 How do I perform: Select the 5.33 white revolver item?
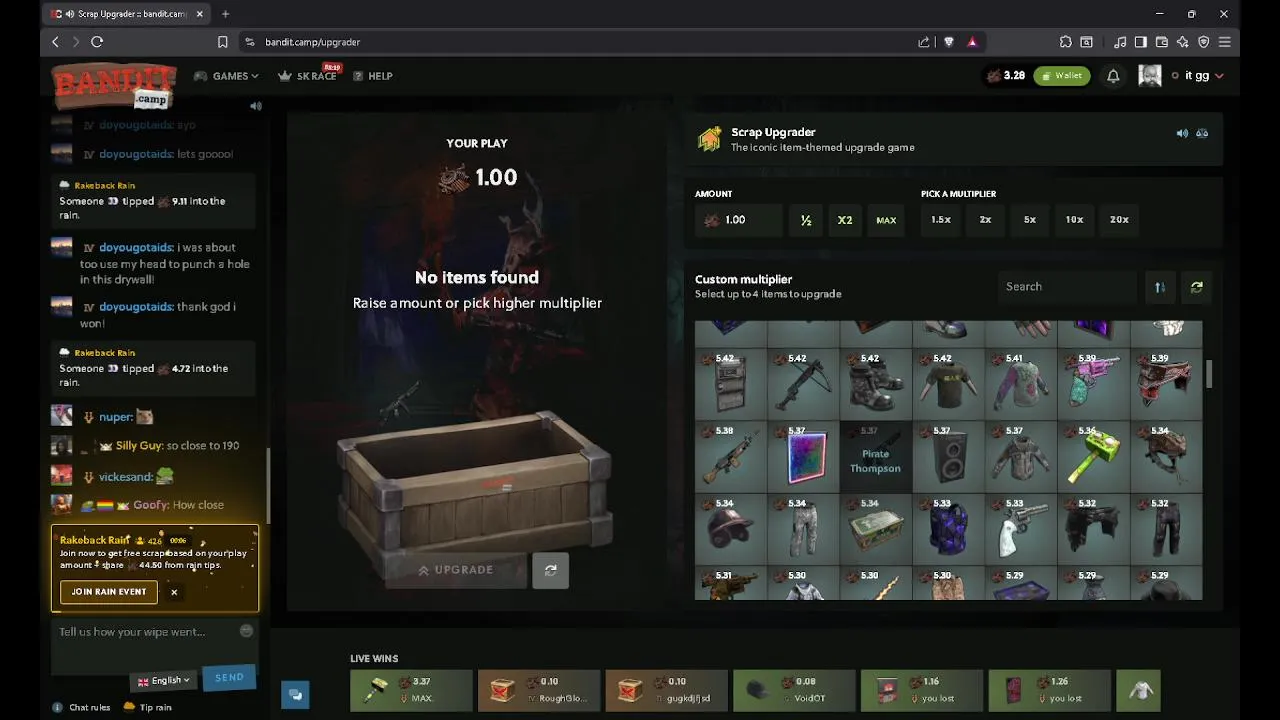click(x=1021, y=529)
